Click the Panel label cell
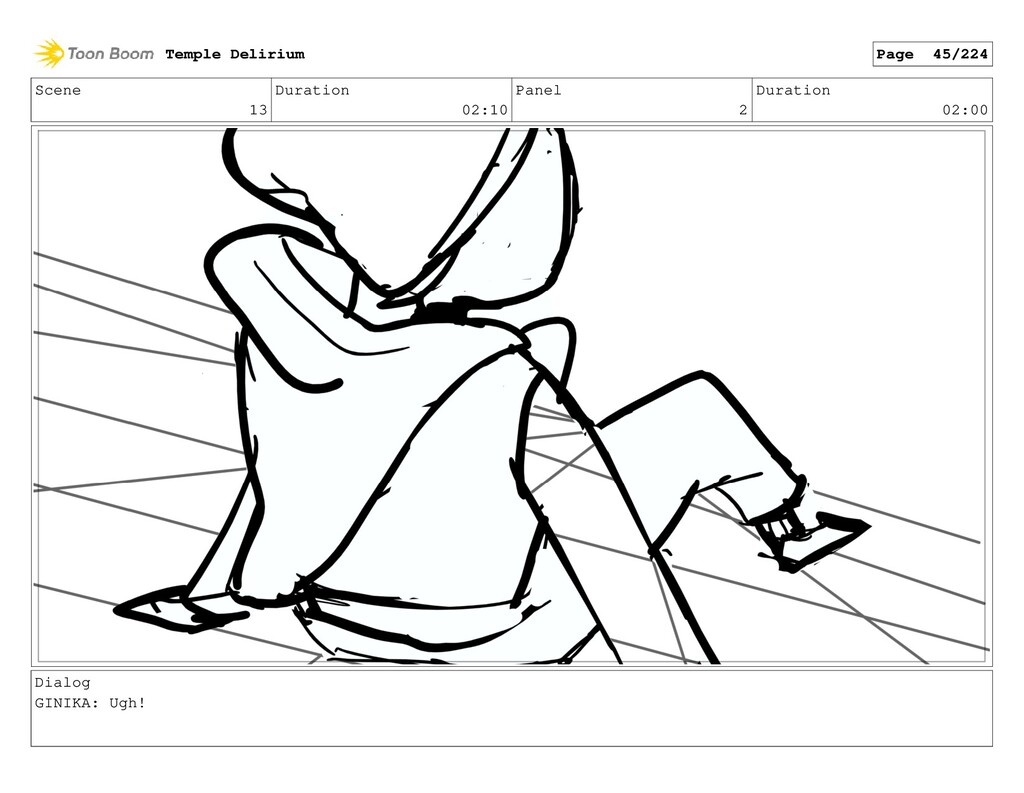The image size is (1024, 793). tap(632, 100)
